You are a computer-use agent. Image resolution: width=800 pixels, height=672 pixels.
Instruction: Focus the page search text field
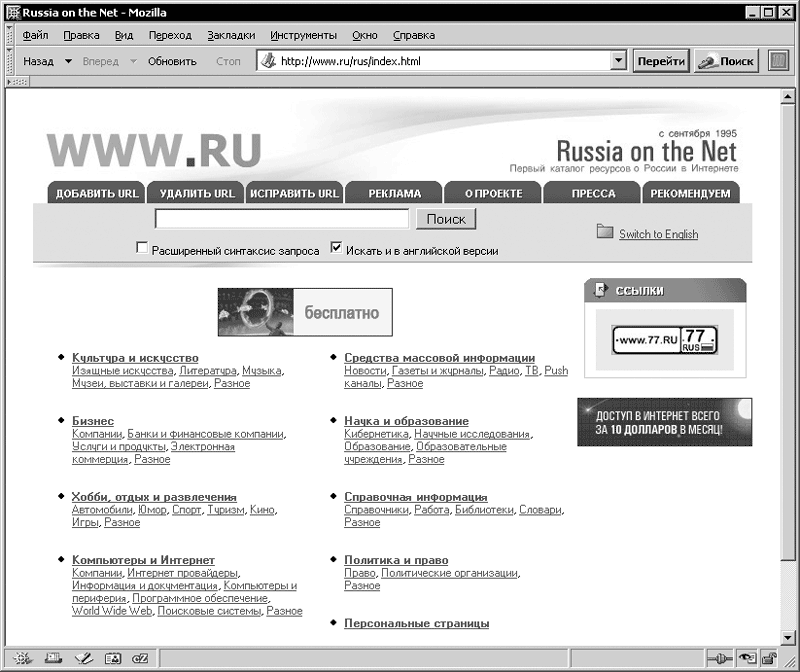282,219
